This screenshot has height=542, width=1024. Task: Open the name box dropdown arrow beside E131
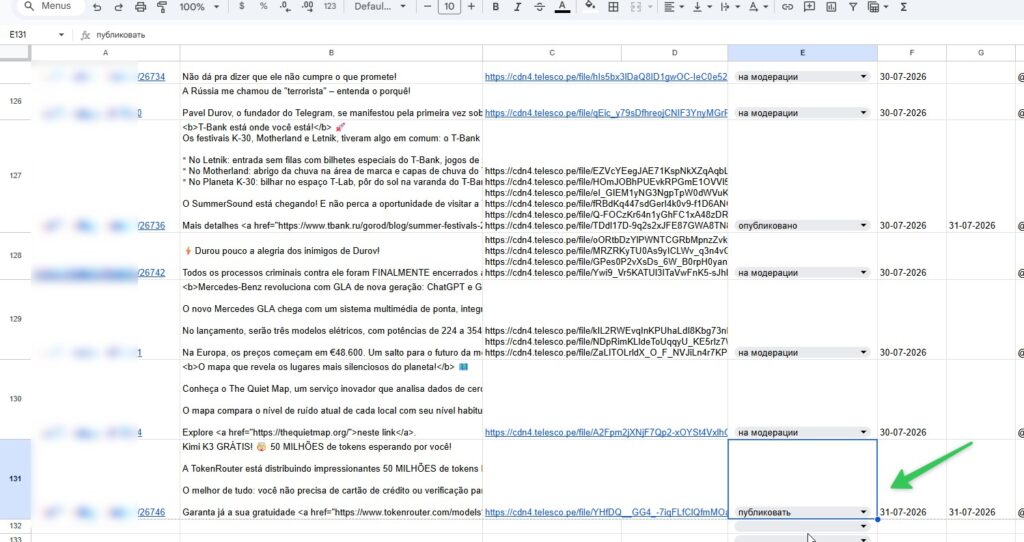point(61,35)
